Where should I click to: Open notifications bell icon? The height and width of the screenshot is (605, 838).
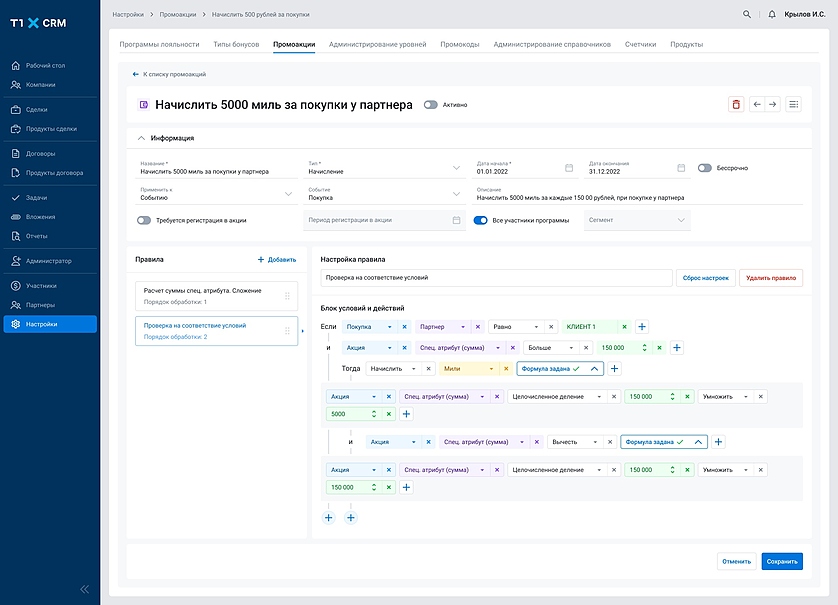coord(771,15)
